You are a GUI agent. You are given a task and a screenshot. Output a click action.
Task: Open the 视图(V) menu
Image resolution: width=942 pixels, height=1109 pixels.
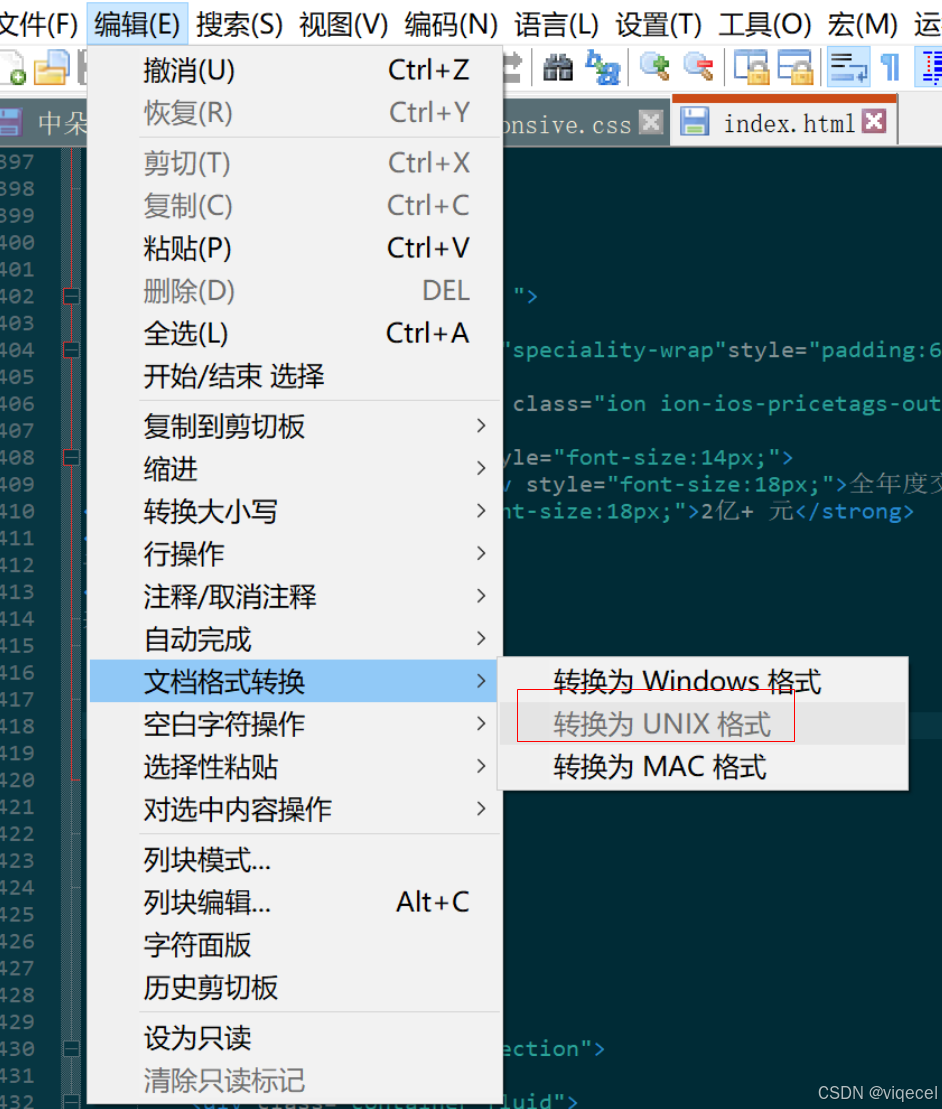[x=343, y=25]
